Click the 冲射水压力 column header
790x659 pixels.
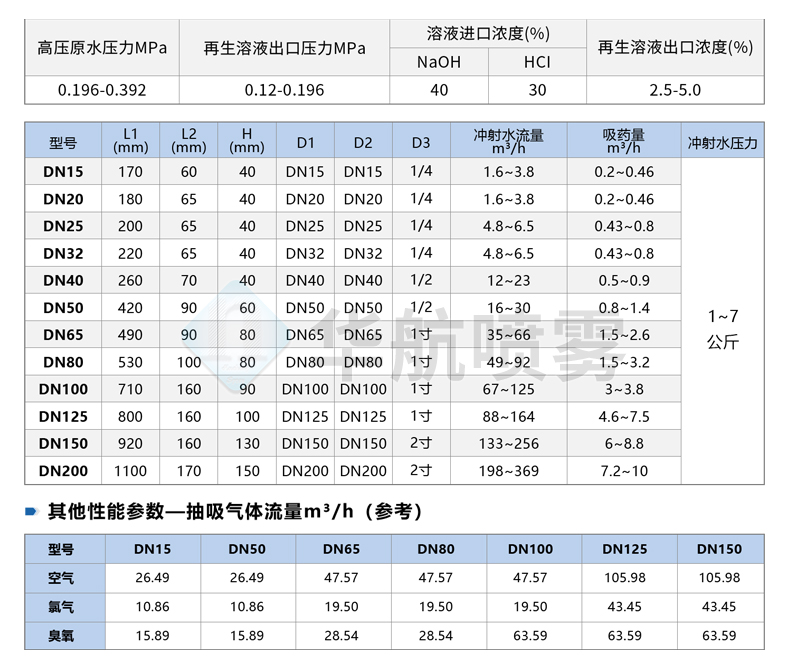tap(722, 142)
